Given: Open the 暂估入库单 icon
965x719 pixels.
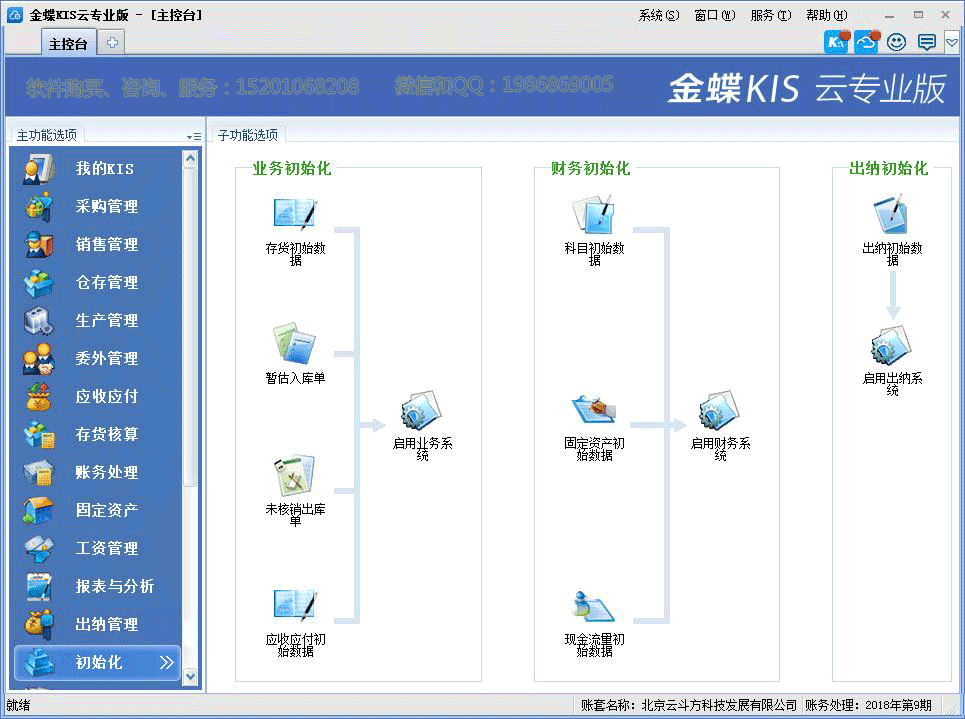Looking at the screenshot, I should point(295,343).
